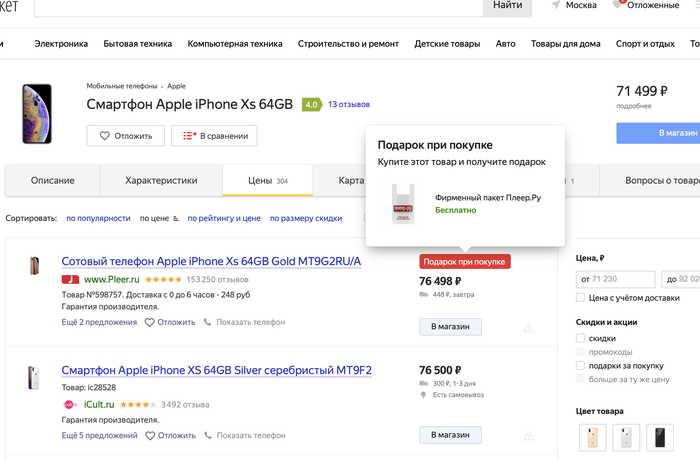This screenshot has height=460, width=700.
Task: Click the phone icon in iCult.ru offer
Action: 208,435
